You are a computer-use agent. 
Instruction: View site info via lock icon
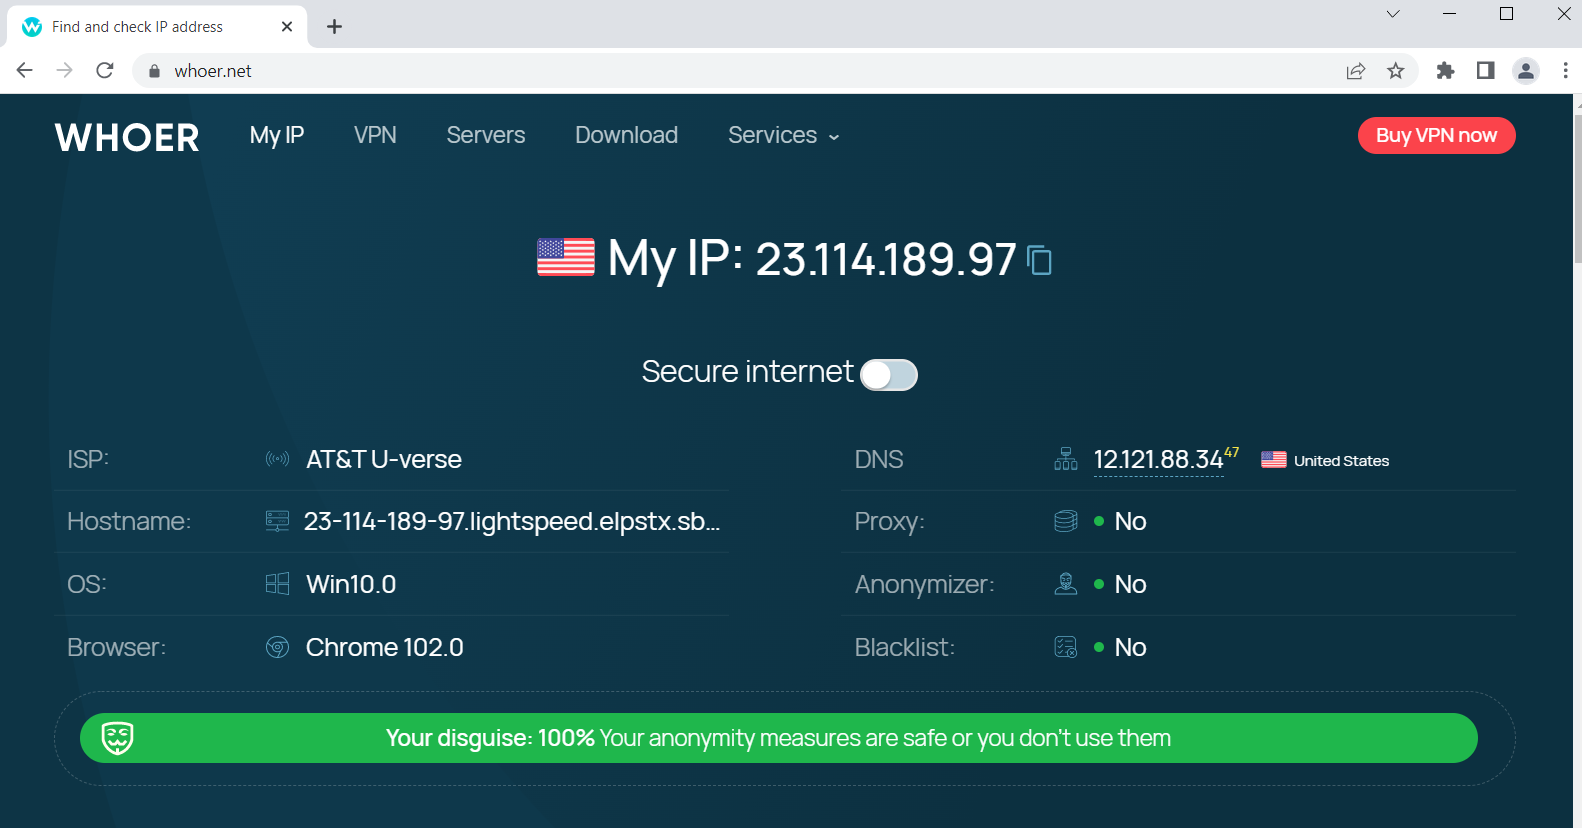[x=154, y=71]
